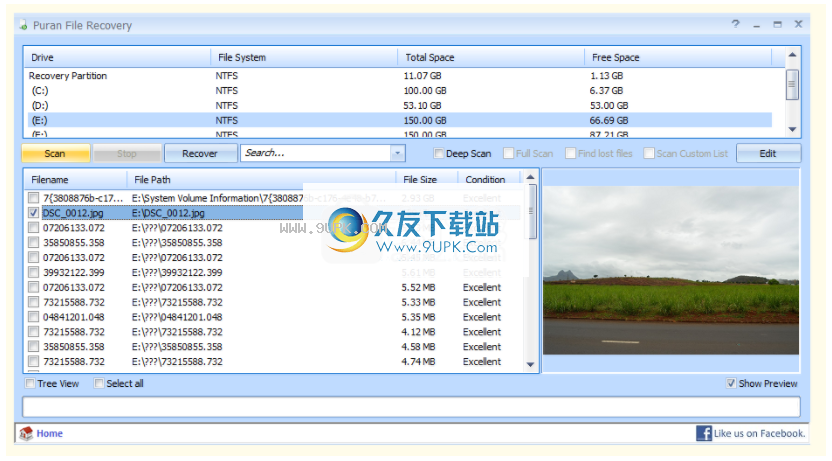832x461 pixels.
Task: Disable the Show Preview checkbox
Action: click(731, 383)
